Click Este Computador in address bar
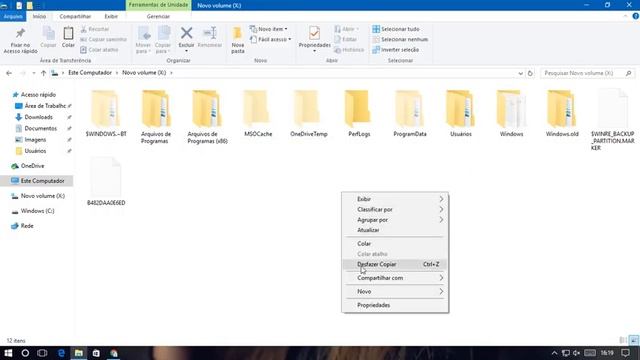Image resolution: width=640 pixels, height=360 pixels. tap(90, 73)
